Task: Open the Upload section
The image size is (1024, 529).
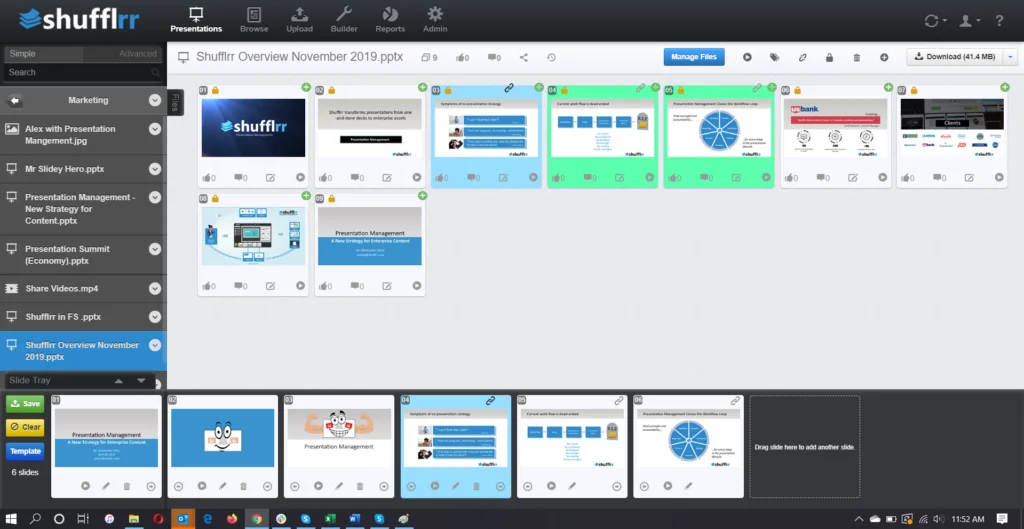Action: coord(299,20)
